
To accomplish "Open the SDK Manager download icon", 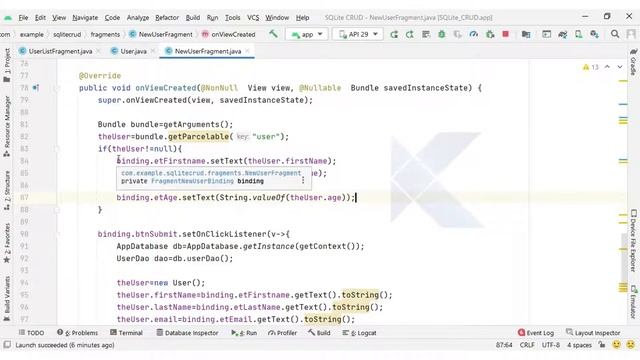I will point(594,34).
